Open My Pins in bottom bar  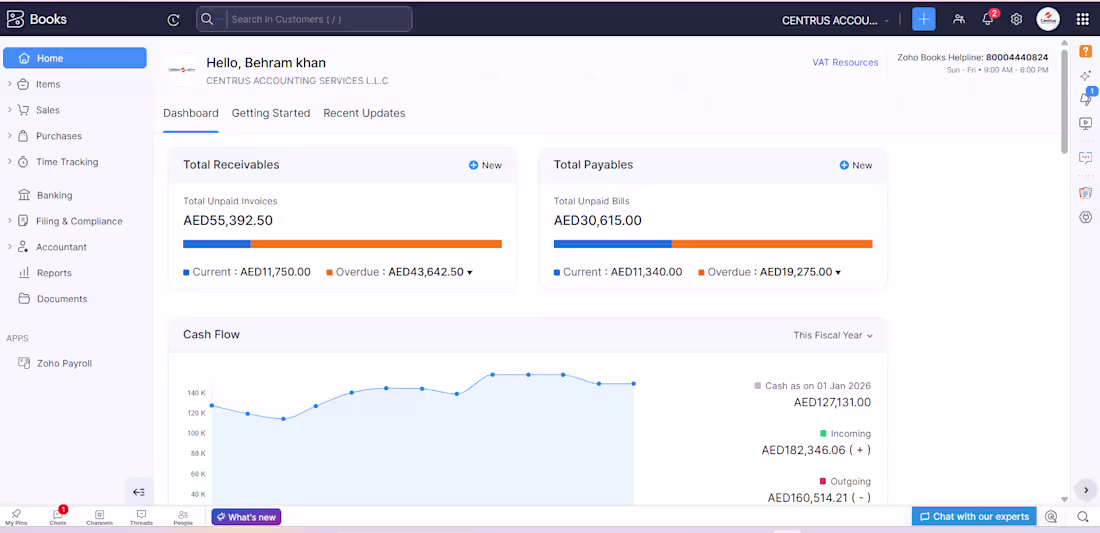point(15,518)
